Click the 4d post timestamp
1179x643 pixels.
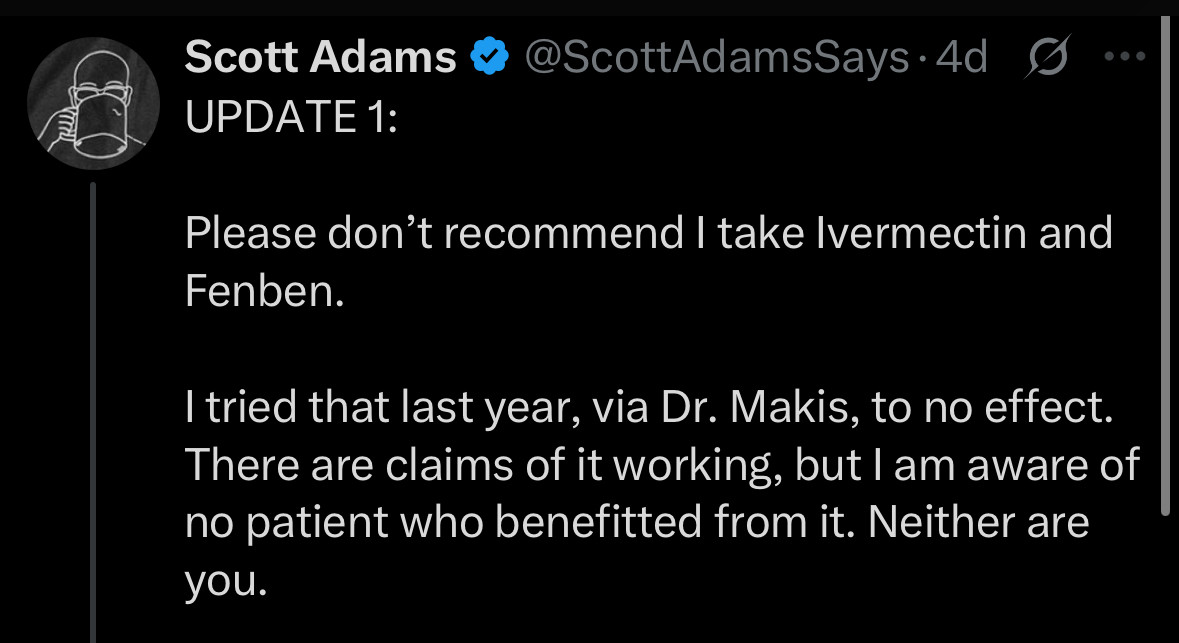pos(960,57)
